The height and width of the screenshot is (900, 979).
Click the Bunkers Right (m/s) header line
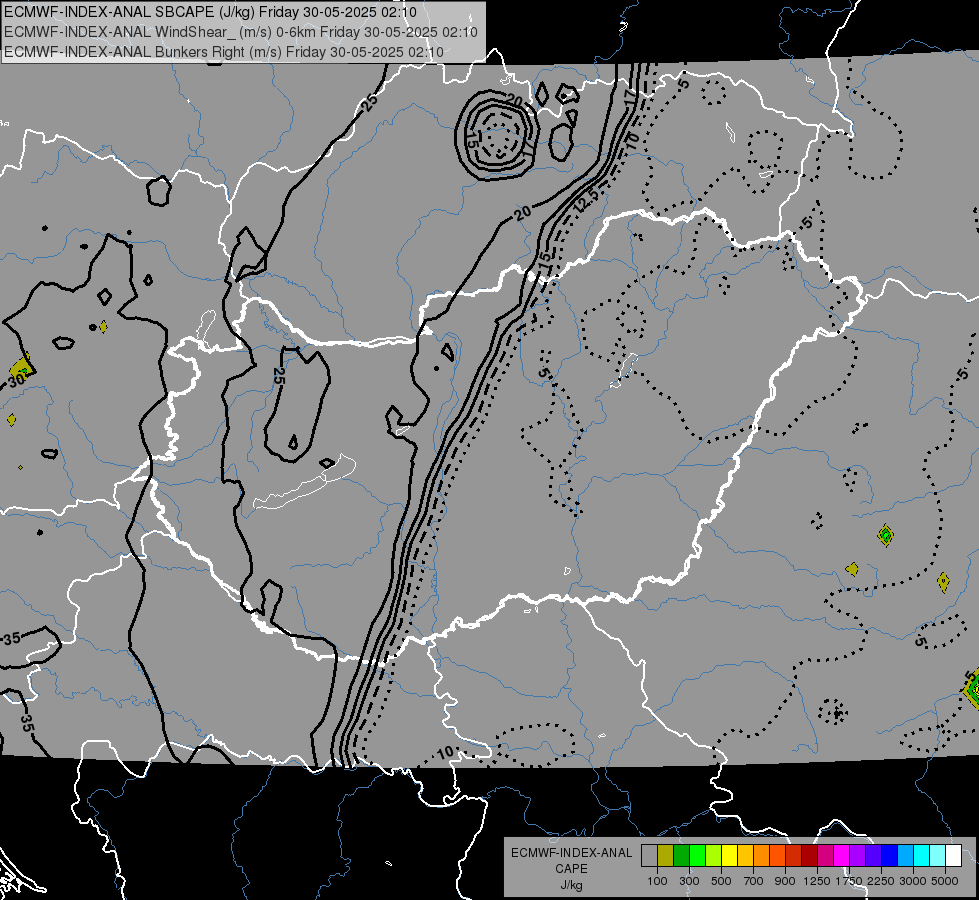click(224, 52)
